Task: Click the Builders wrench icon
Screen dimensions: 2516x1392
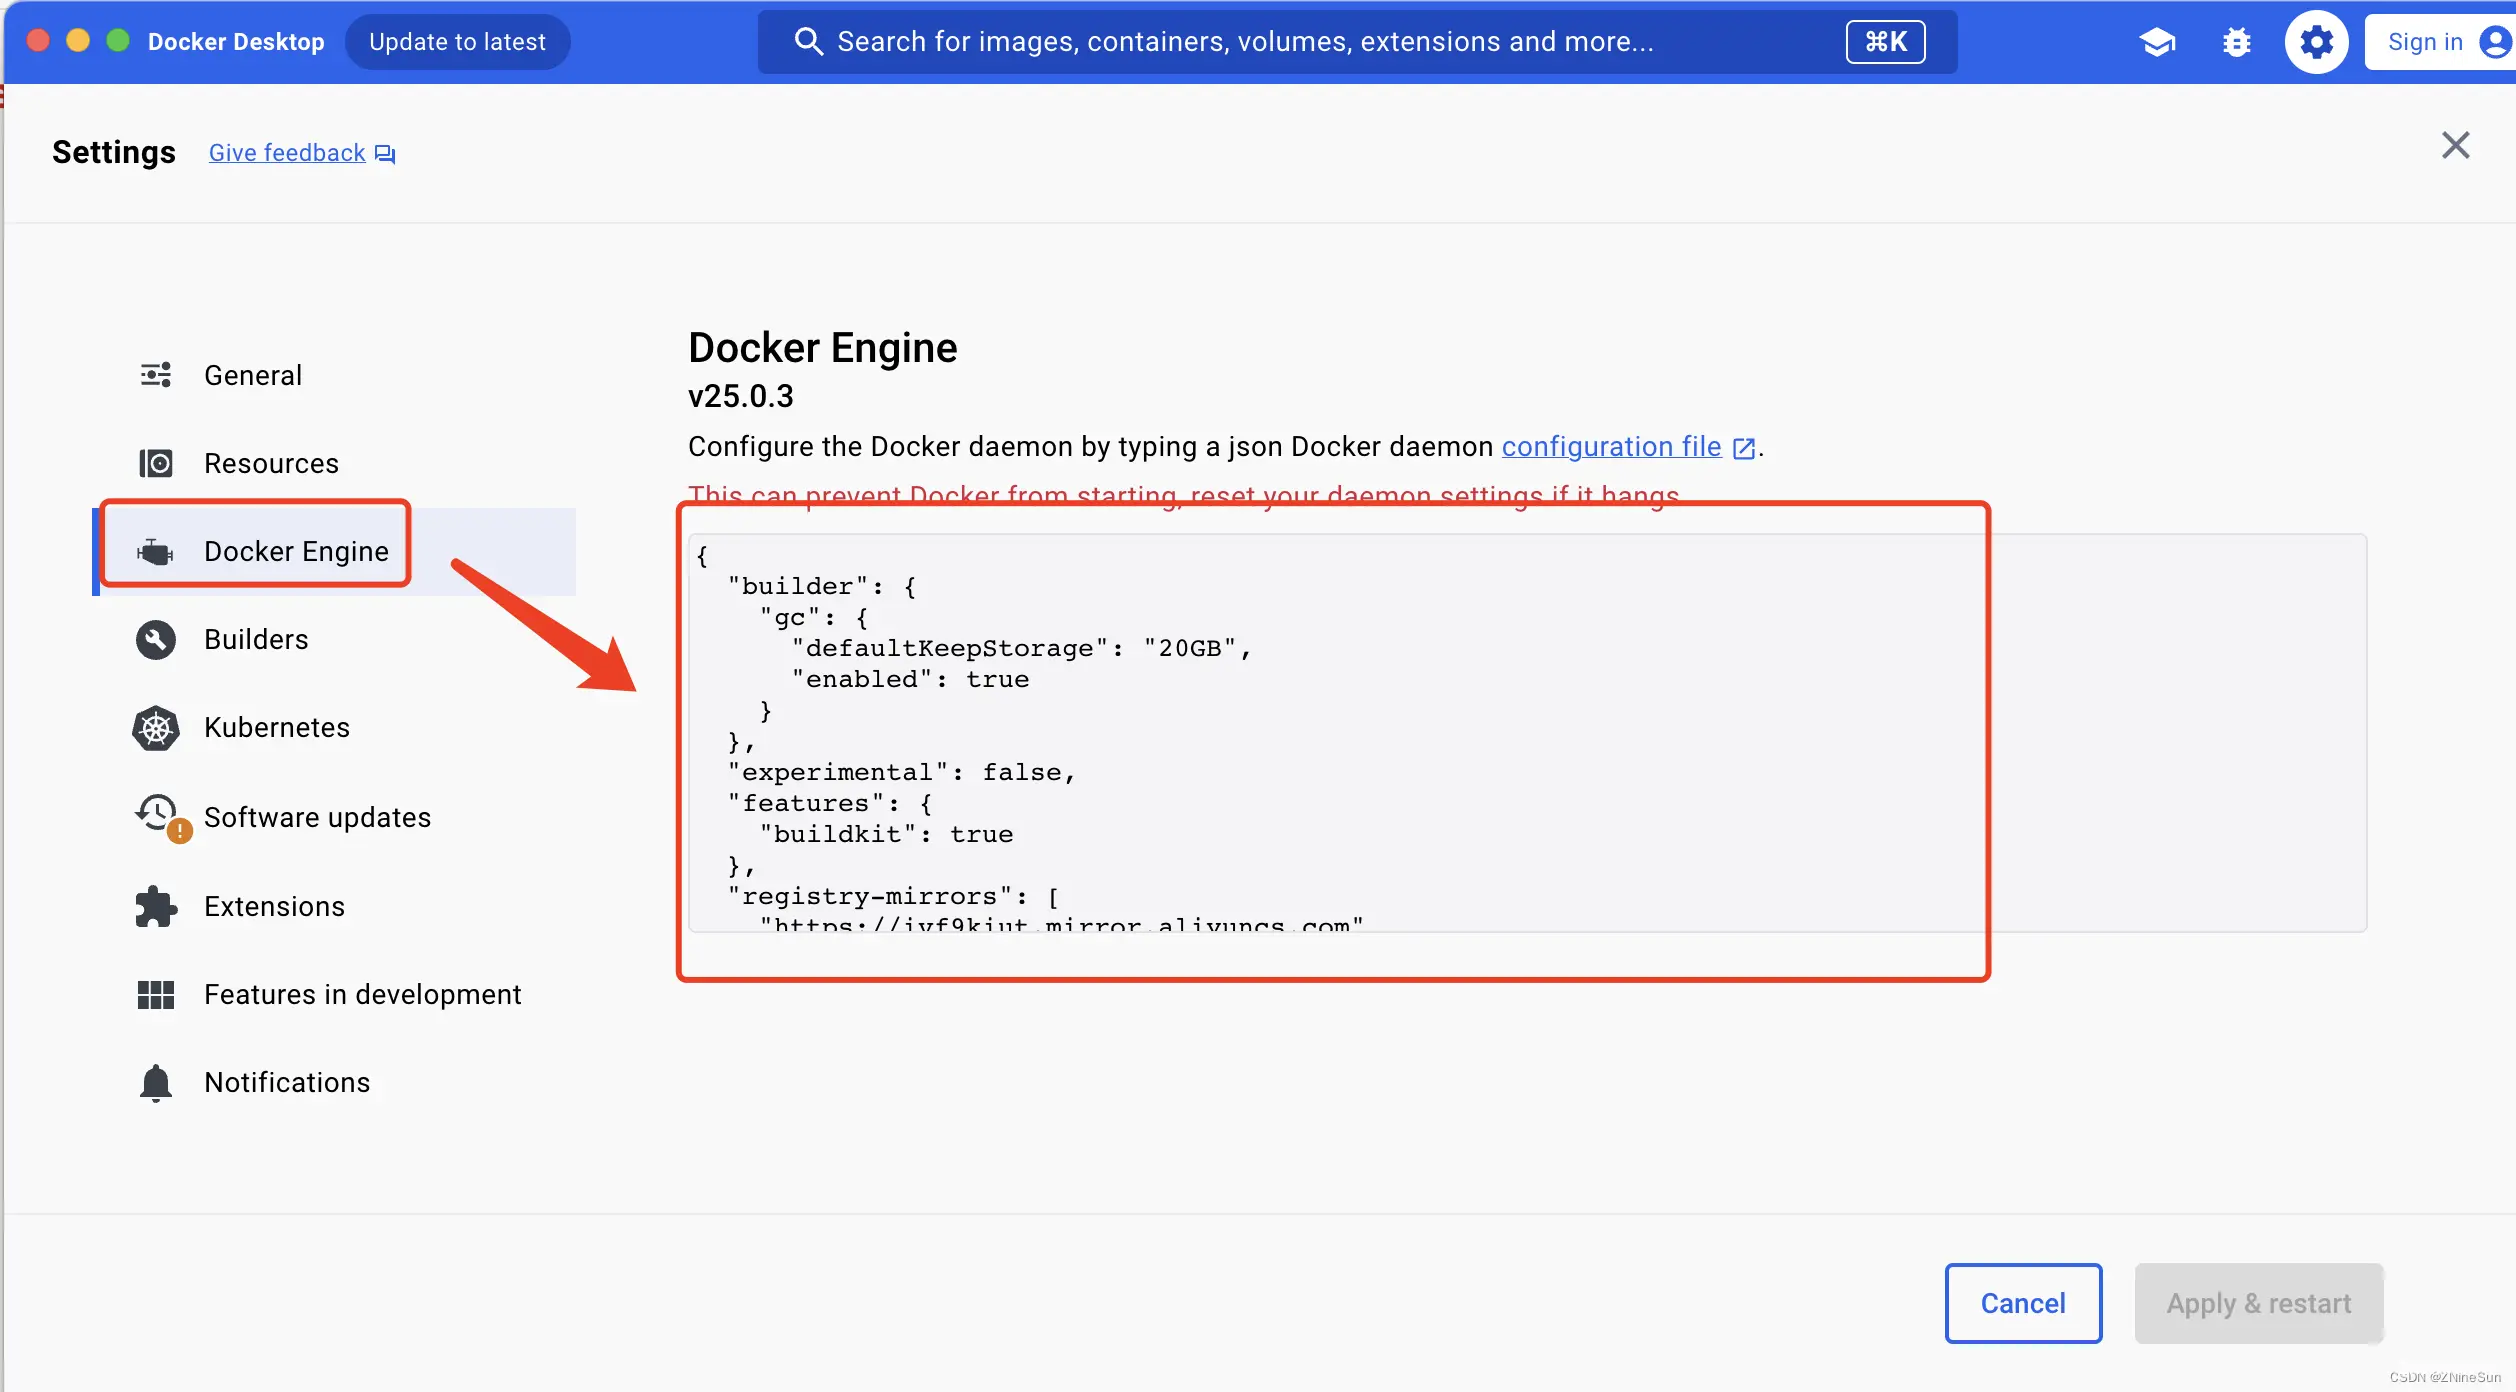Action: pyautogui.click(x=156, y=640)
